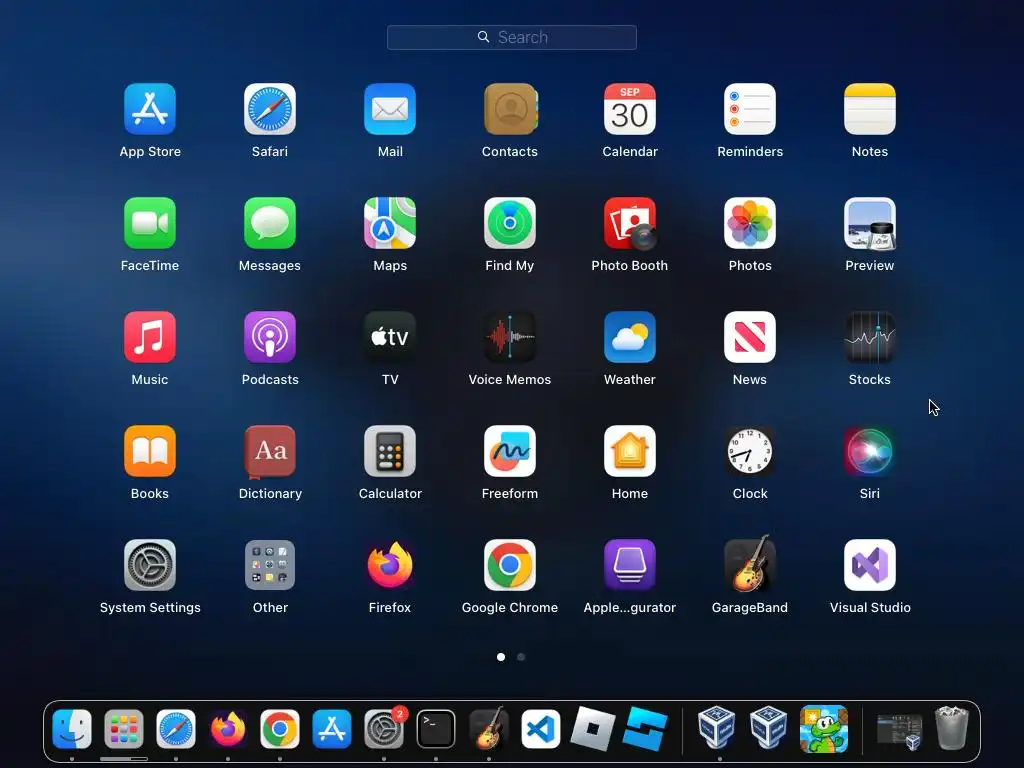1024x768 pixels.
Task: Open the Trash in the Dock
Action: pyautogui.click(x=952, y=729)
